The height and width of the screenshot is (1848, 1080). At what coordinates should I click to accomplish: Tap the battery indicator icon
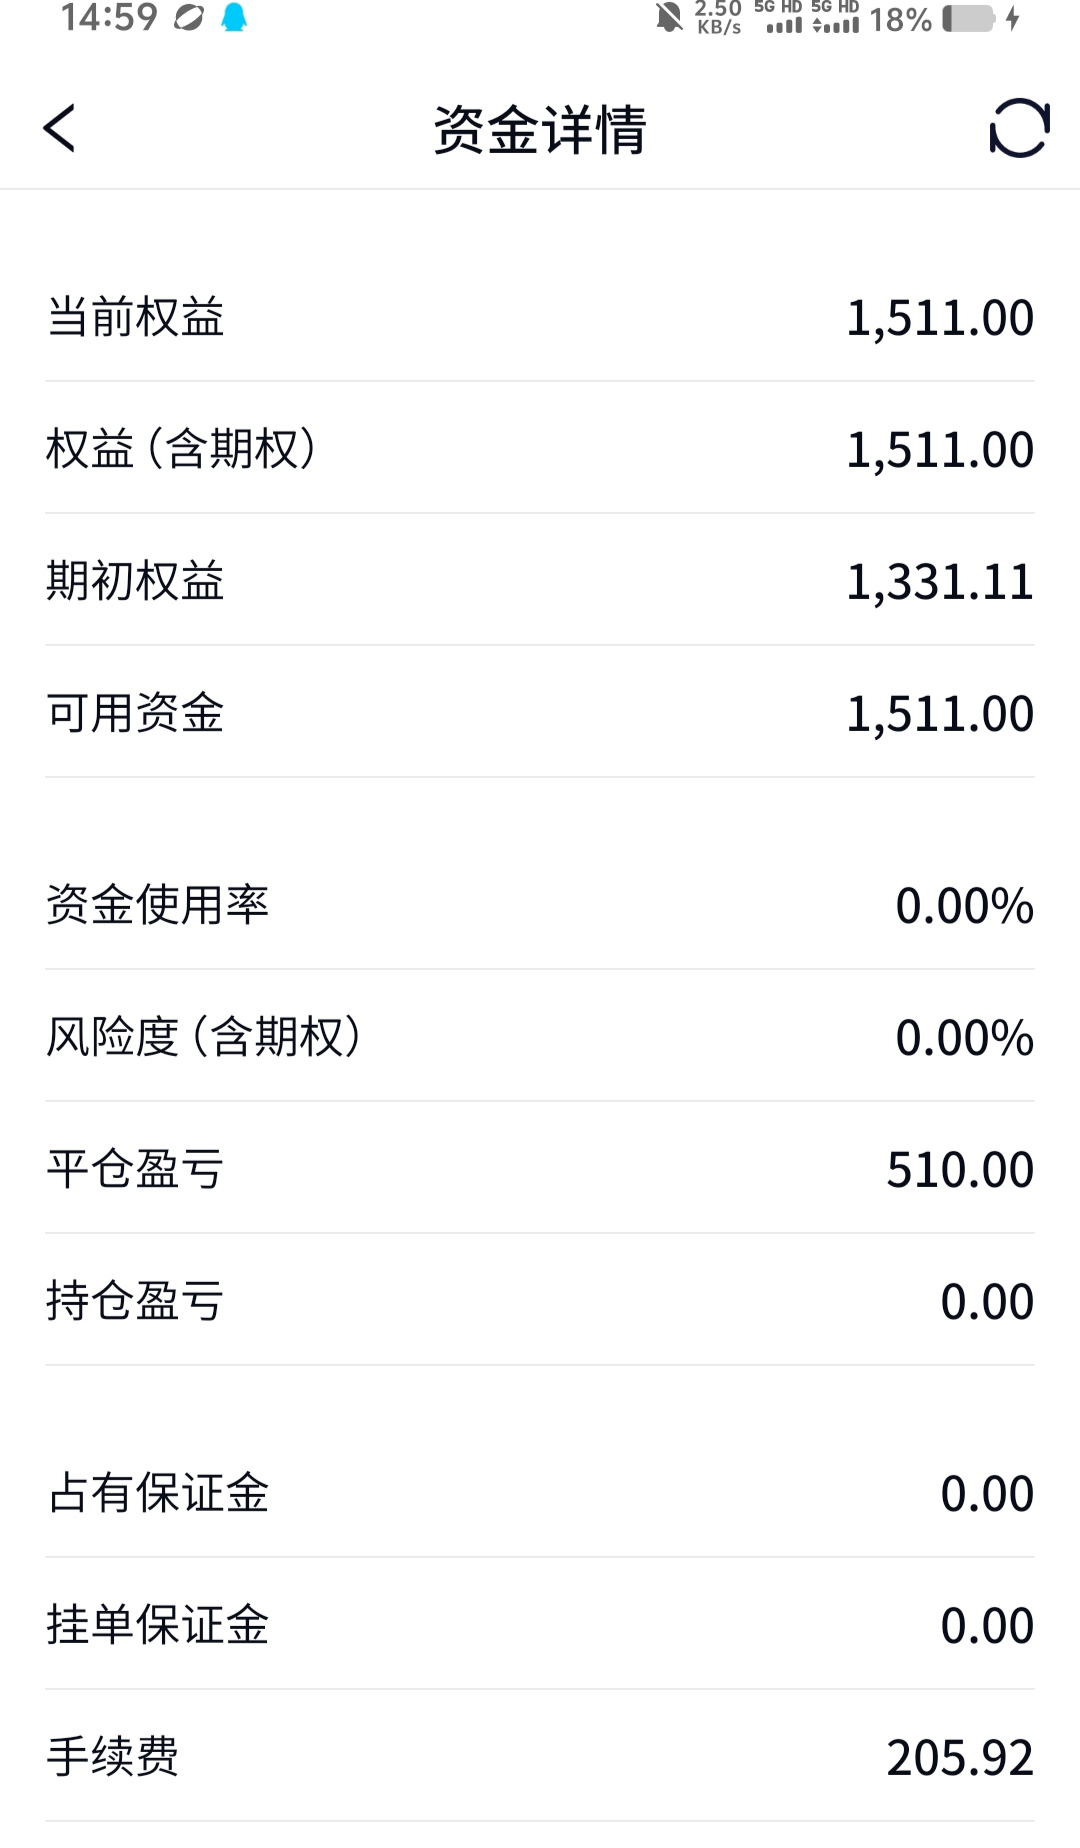pos(969,18)
